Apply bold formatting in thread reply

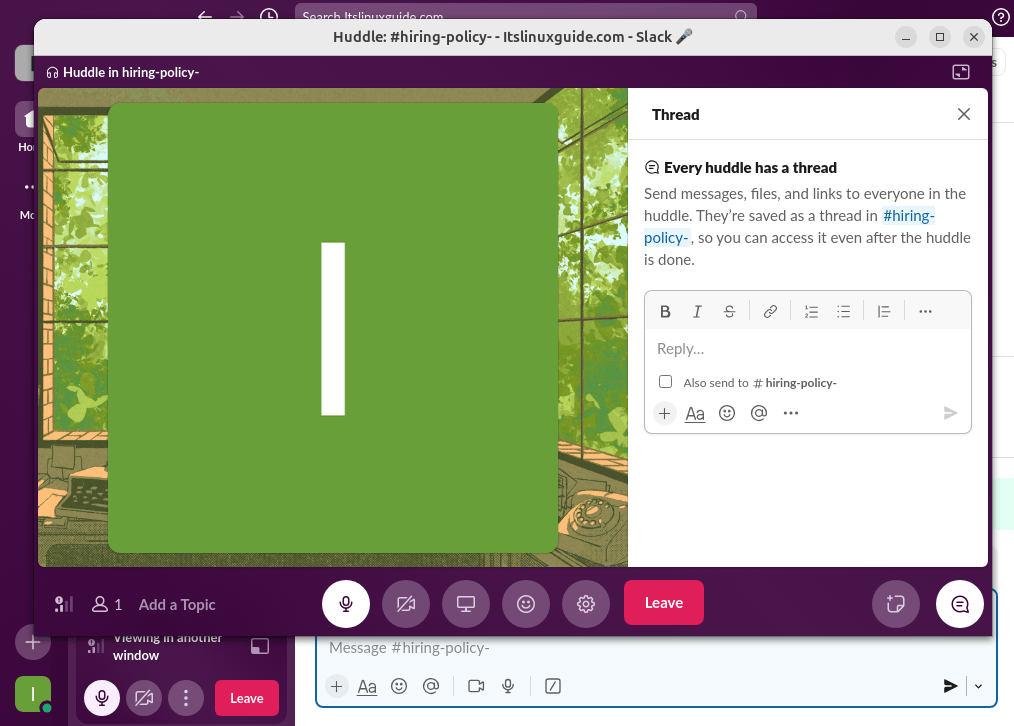point(665,312)
